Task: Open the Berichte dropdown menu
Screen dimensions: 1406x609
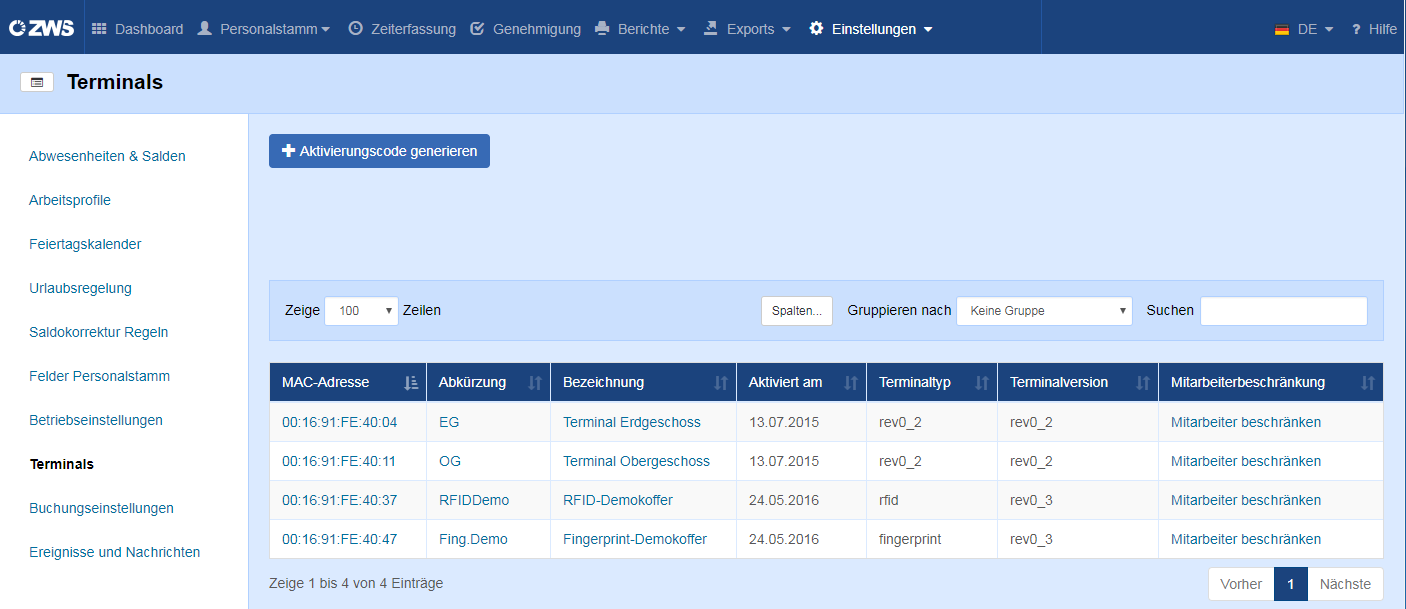Action: tap(640, 29)
